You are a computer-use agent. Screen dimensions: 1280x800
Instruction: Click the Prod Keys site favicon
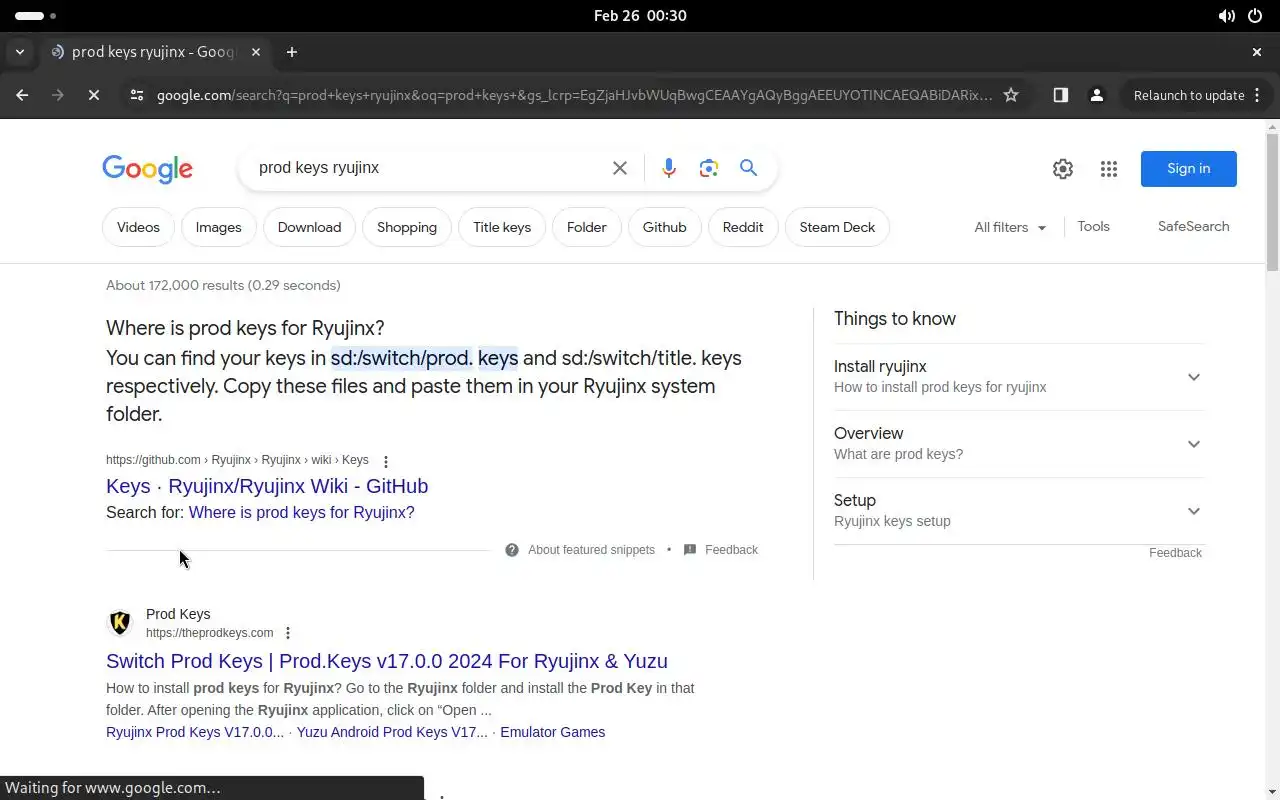[120, 623]
